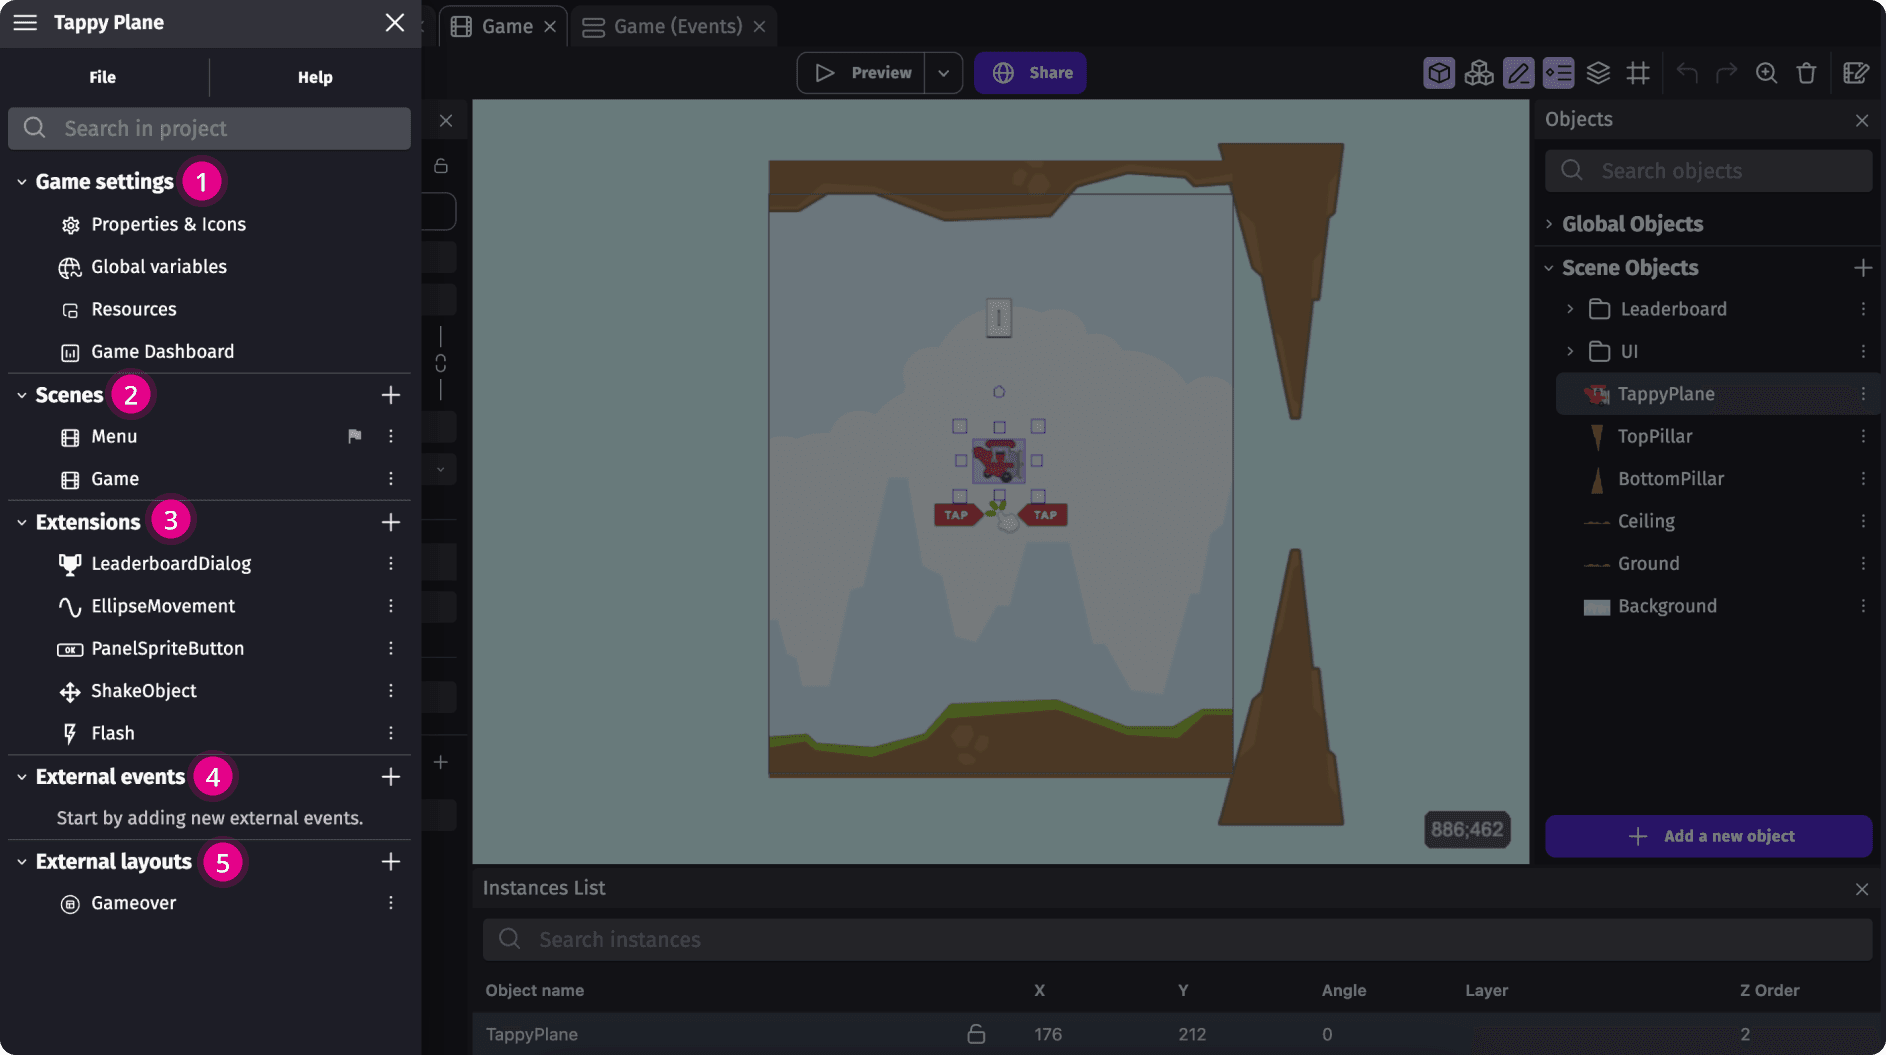Open the File menu
The image size is (1886, 1055).
[102, 77]
